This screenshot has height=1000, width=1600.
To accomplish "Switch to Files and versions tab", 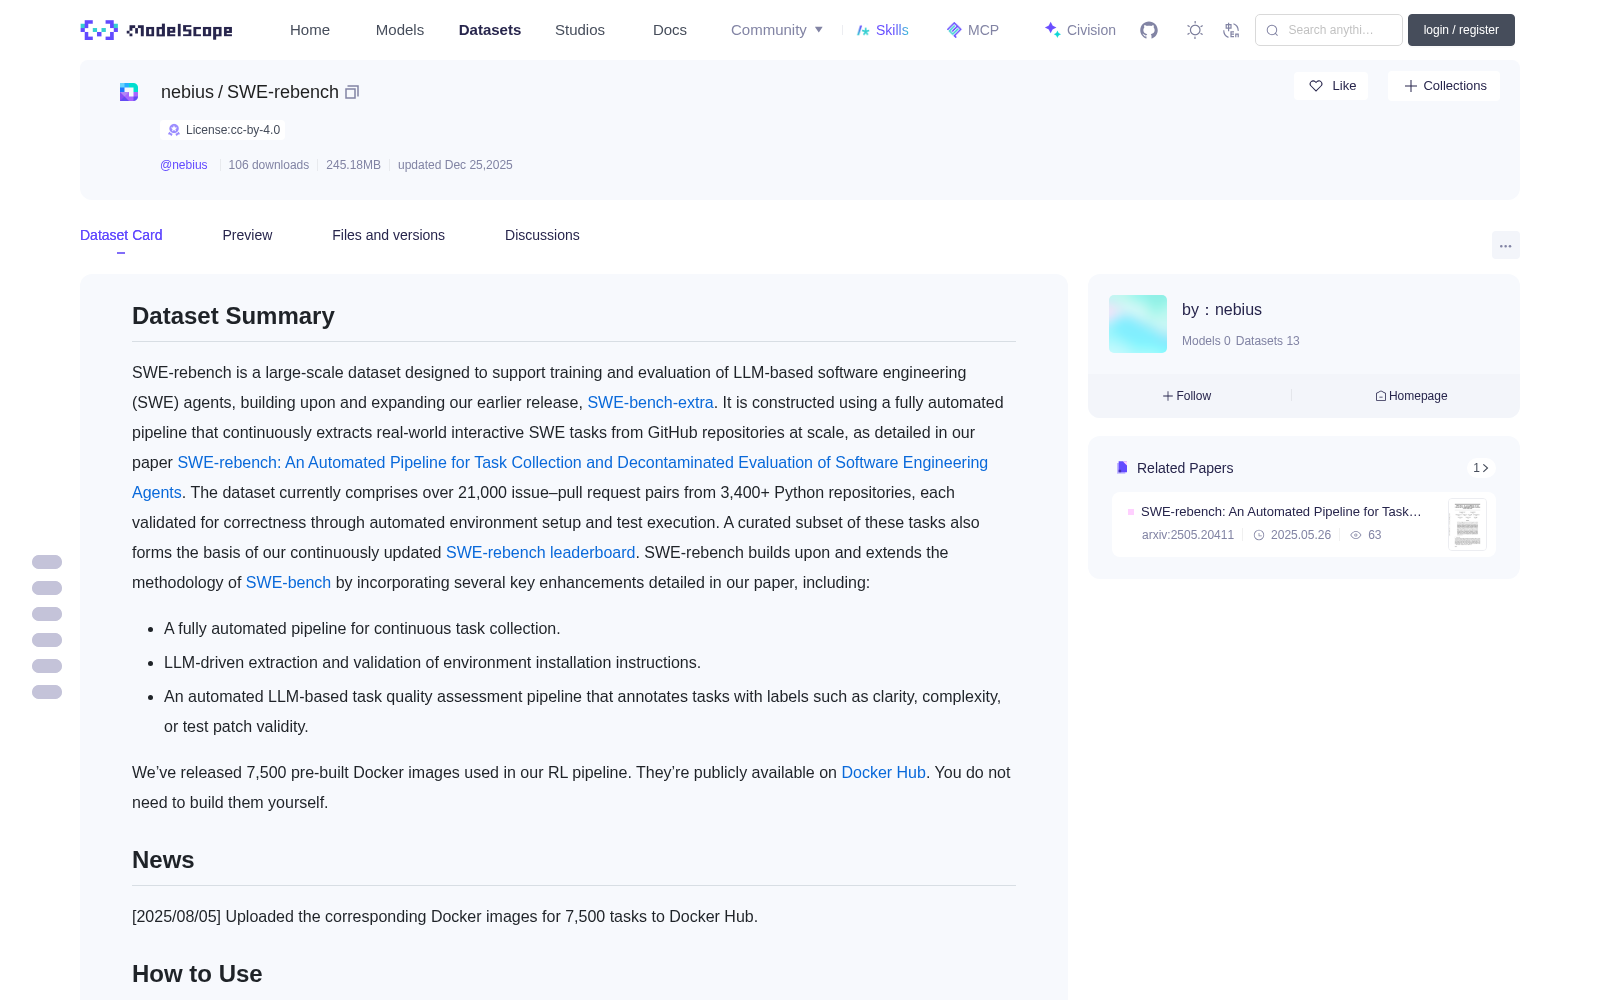I will coord(388,235).
